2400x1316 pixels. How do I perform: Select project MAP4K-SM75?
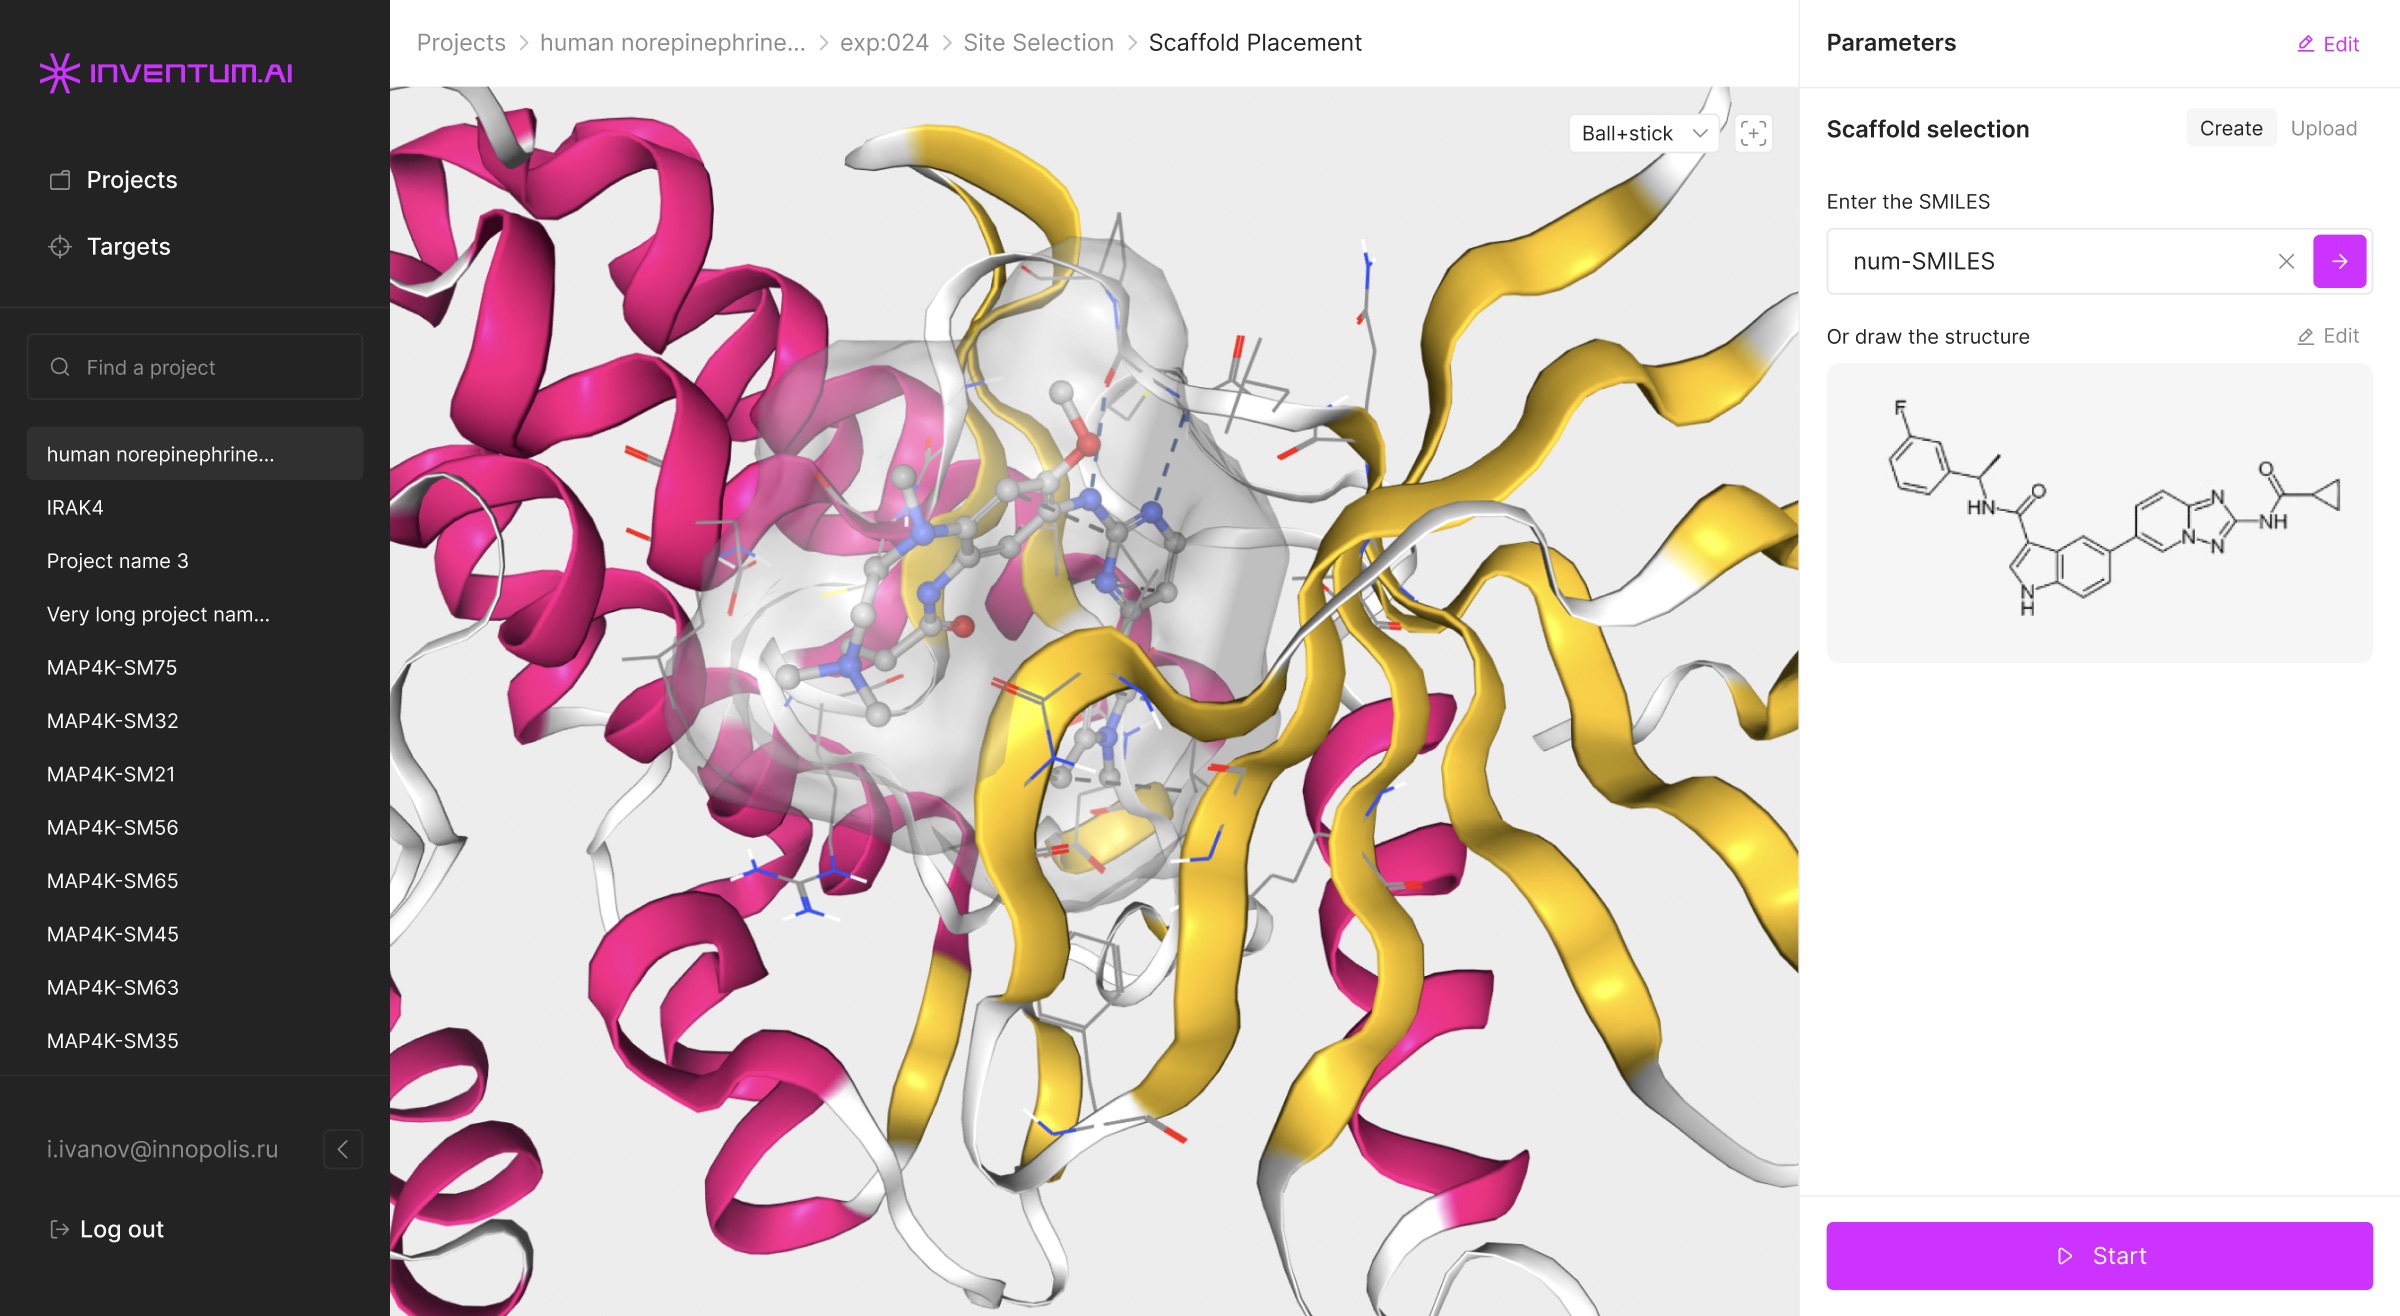(195, 667)
